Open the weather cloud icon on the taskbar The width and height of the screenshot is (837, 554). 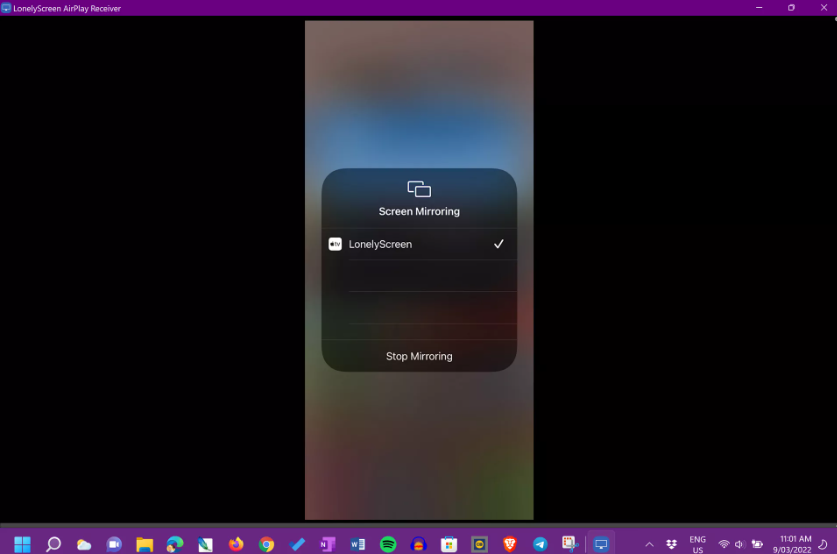point(84,544)
